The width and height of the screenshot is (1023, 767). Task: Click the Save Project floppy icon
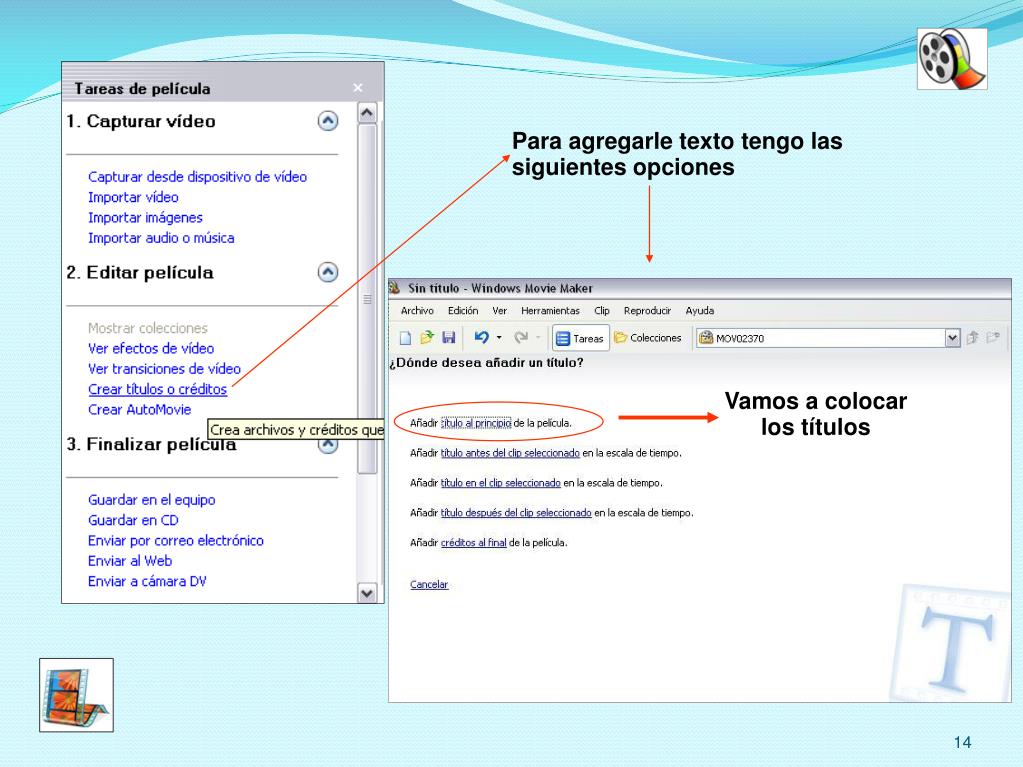pos(448,337)
